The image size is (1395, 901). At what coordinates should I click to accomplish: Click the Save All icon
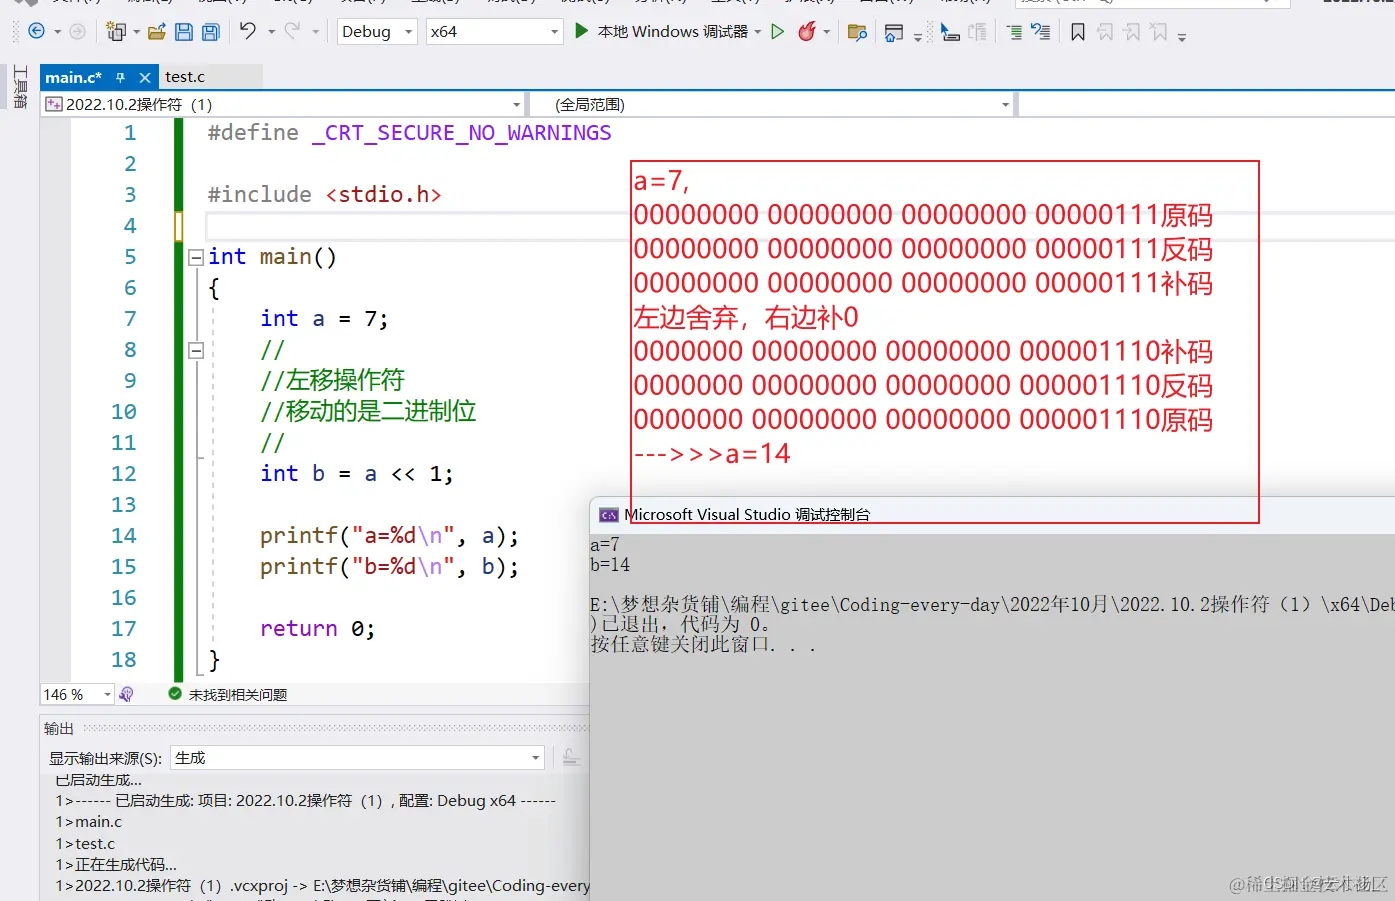click(211, 32)
